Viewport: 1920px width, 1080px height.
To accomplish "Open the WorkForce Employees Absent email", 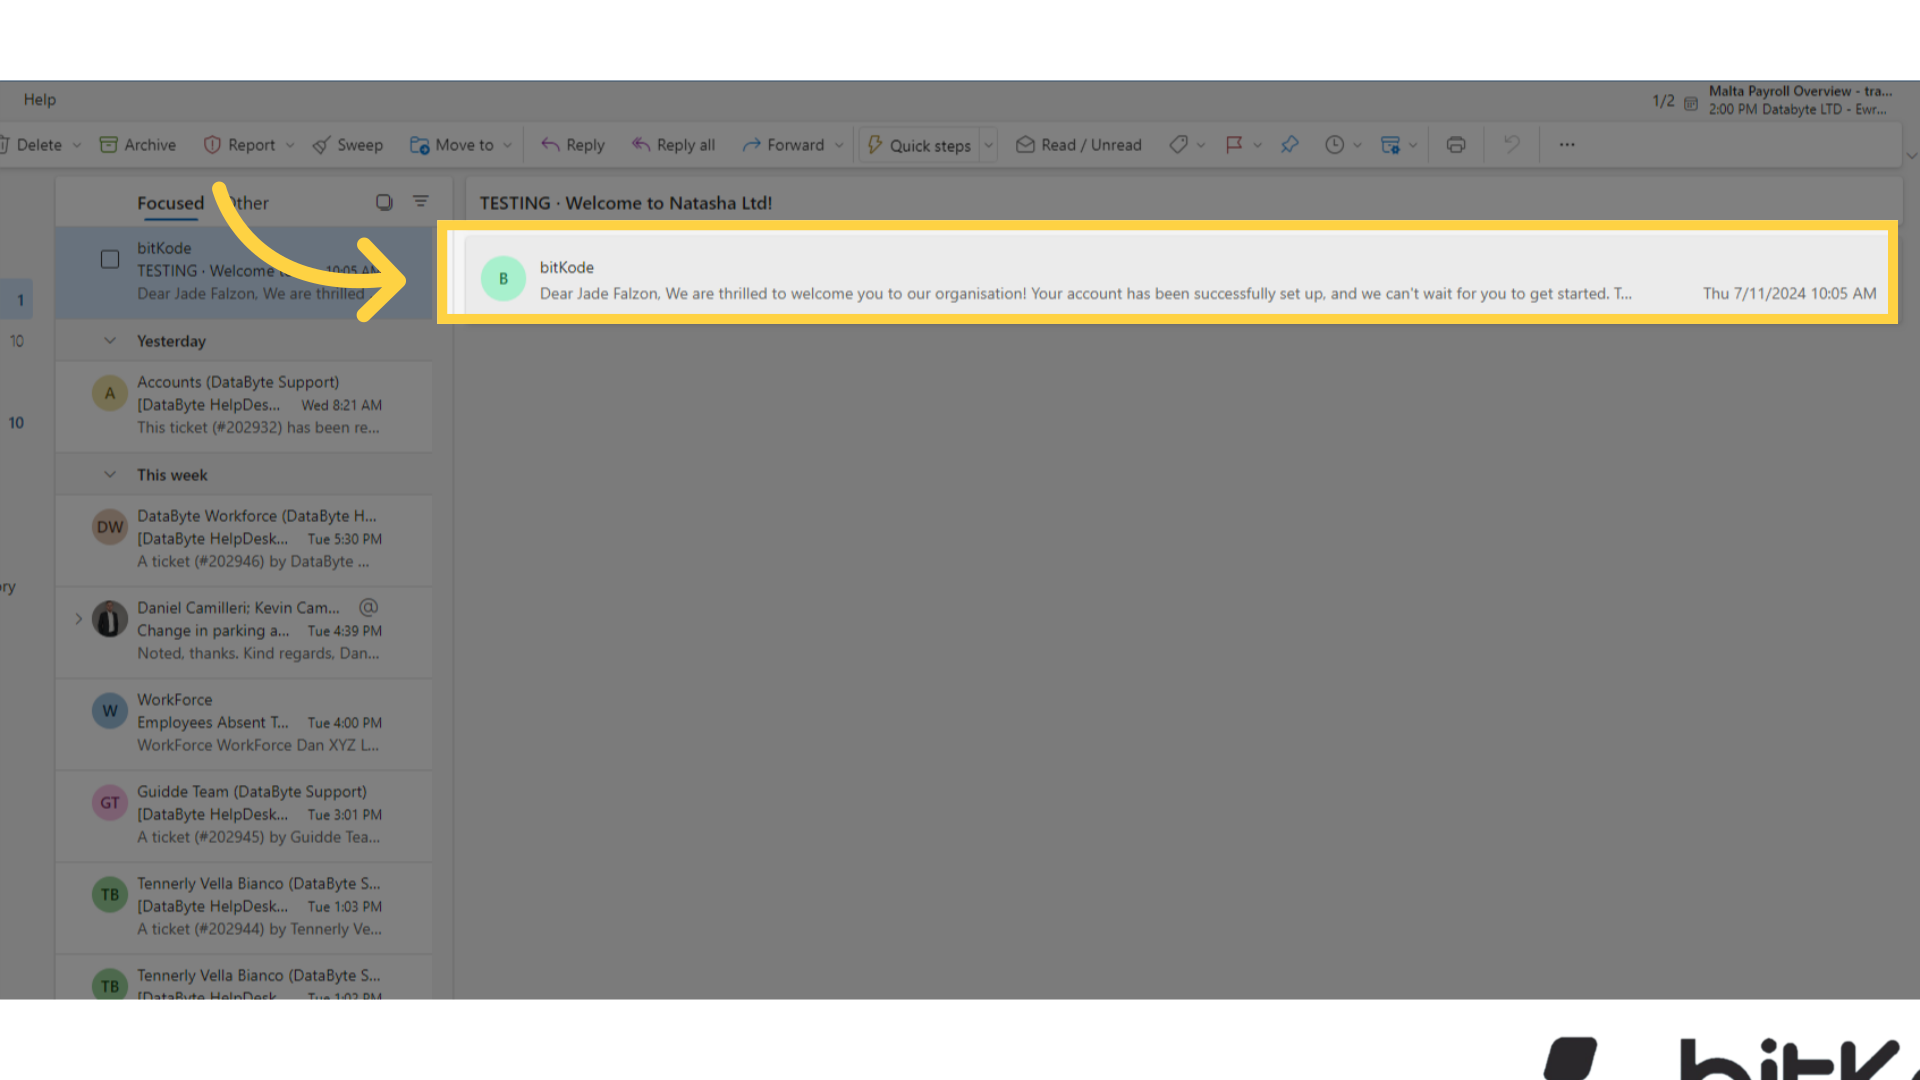I will click(258, 722).
